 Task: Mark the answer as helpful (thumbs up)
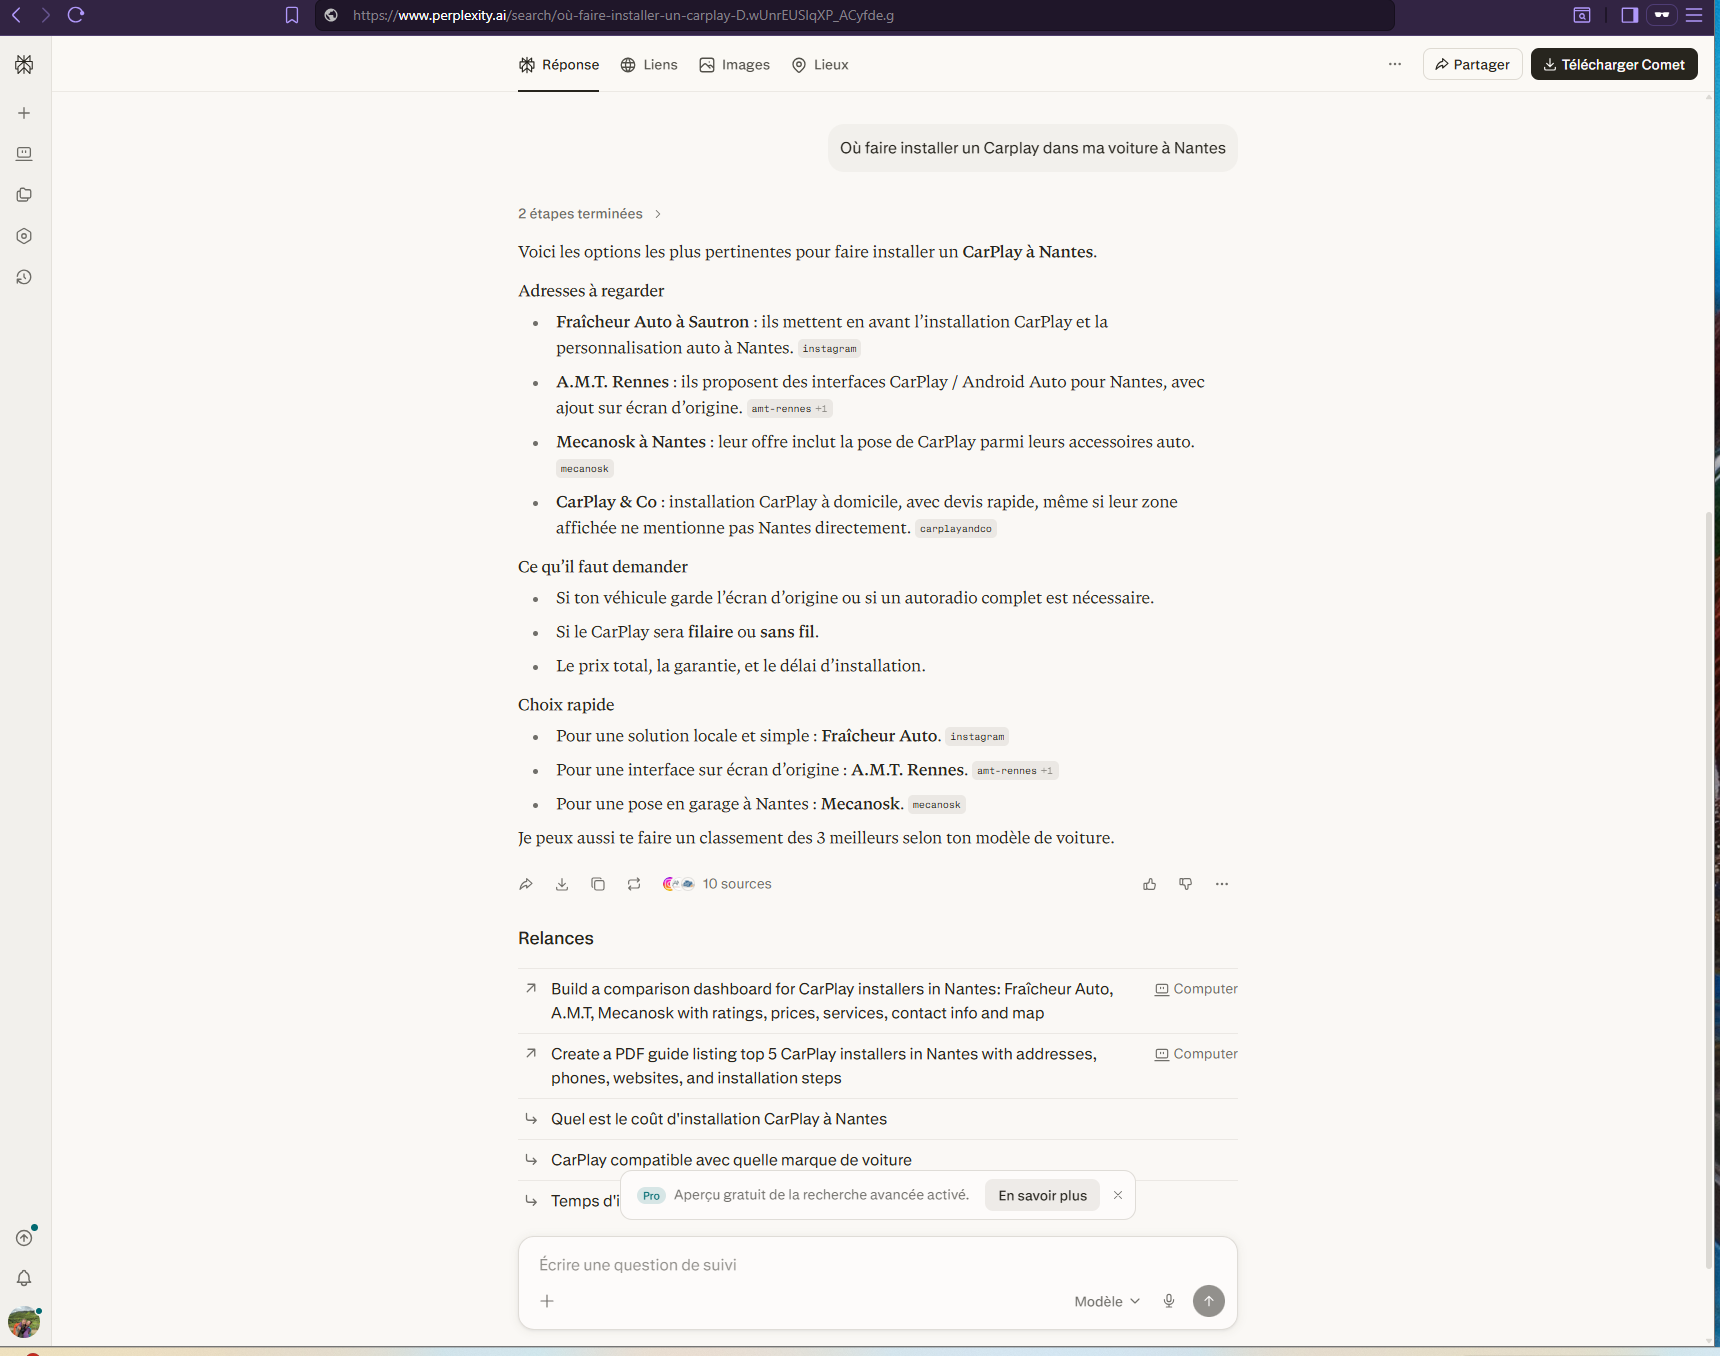tap(1150, 884)
